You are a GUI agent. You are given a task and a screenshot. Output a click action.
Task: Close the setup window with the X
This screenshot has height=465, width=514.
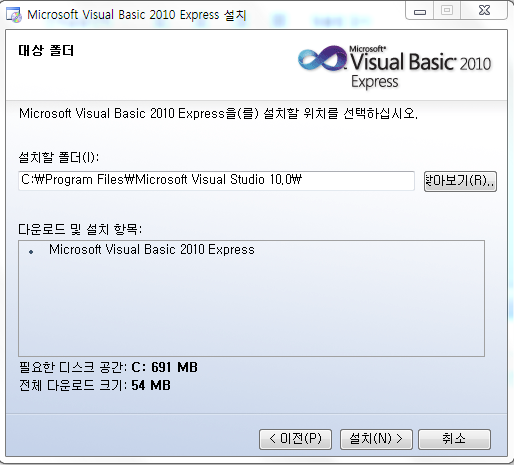[484, 11]
